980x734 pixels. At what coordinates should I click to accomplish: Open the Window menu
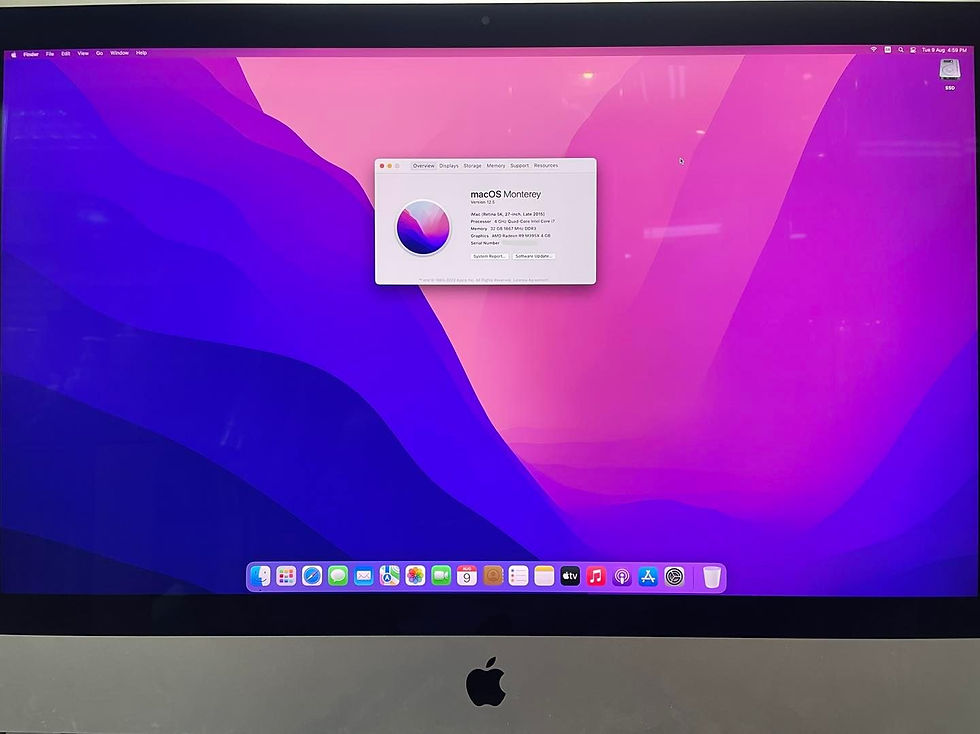coord(119,53)
